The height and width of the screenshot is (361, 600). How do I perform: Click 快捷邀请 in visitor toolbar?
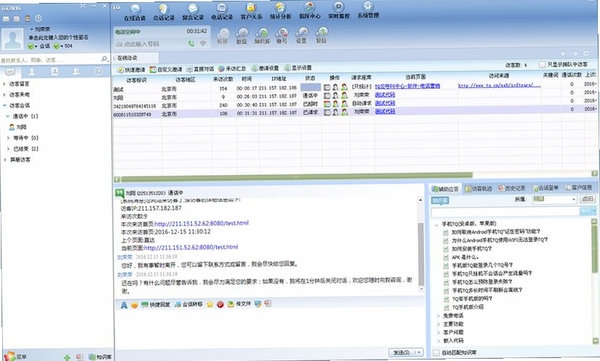(x=131, y=70)
